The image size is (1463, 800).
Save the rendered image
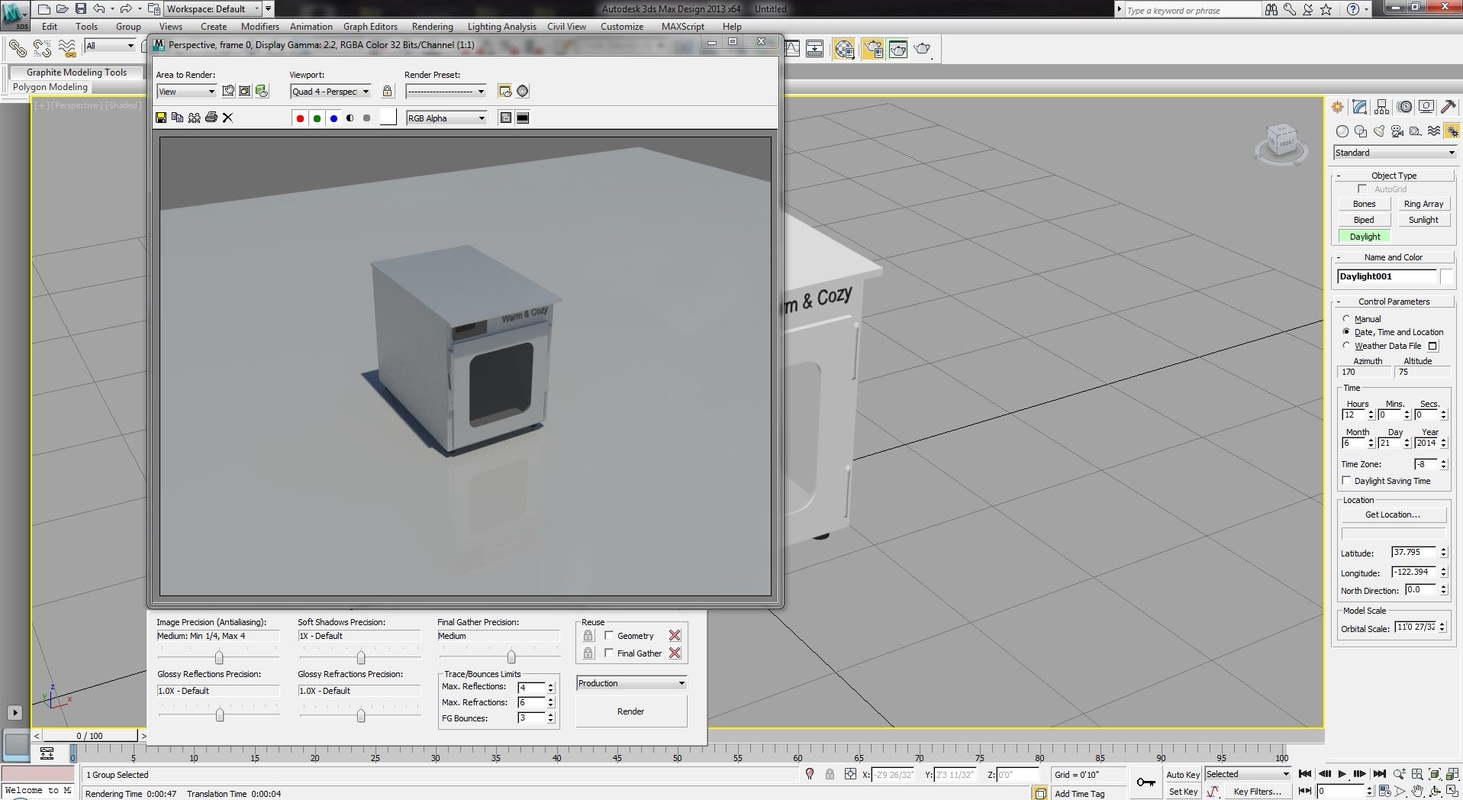click(160, 117)
